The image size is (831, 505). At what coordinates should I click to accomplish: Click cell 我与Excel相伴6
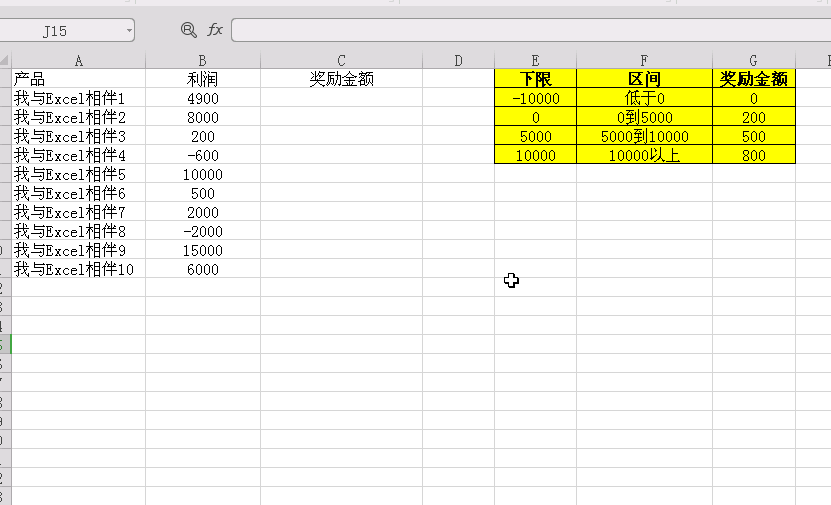pyautogui.click(x=78, y=193)
